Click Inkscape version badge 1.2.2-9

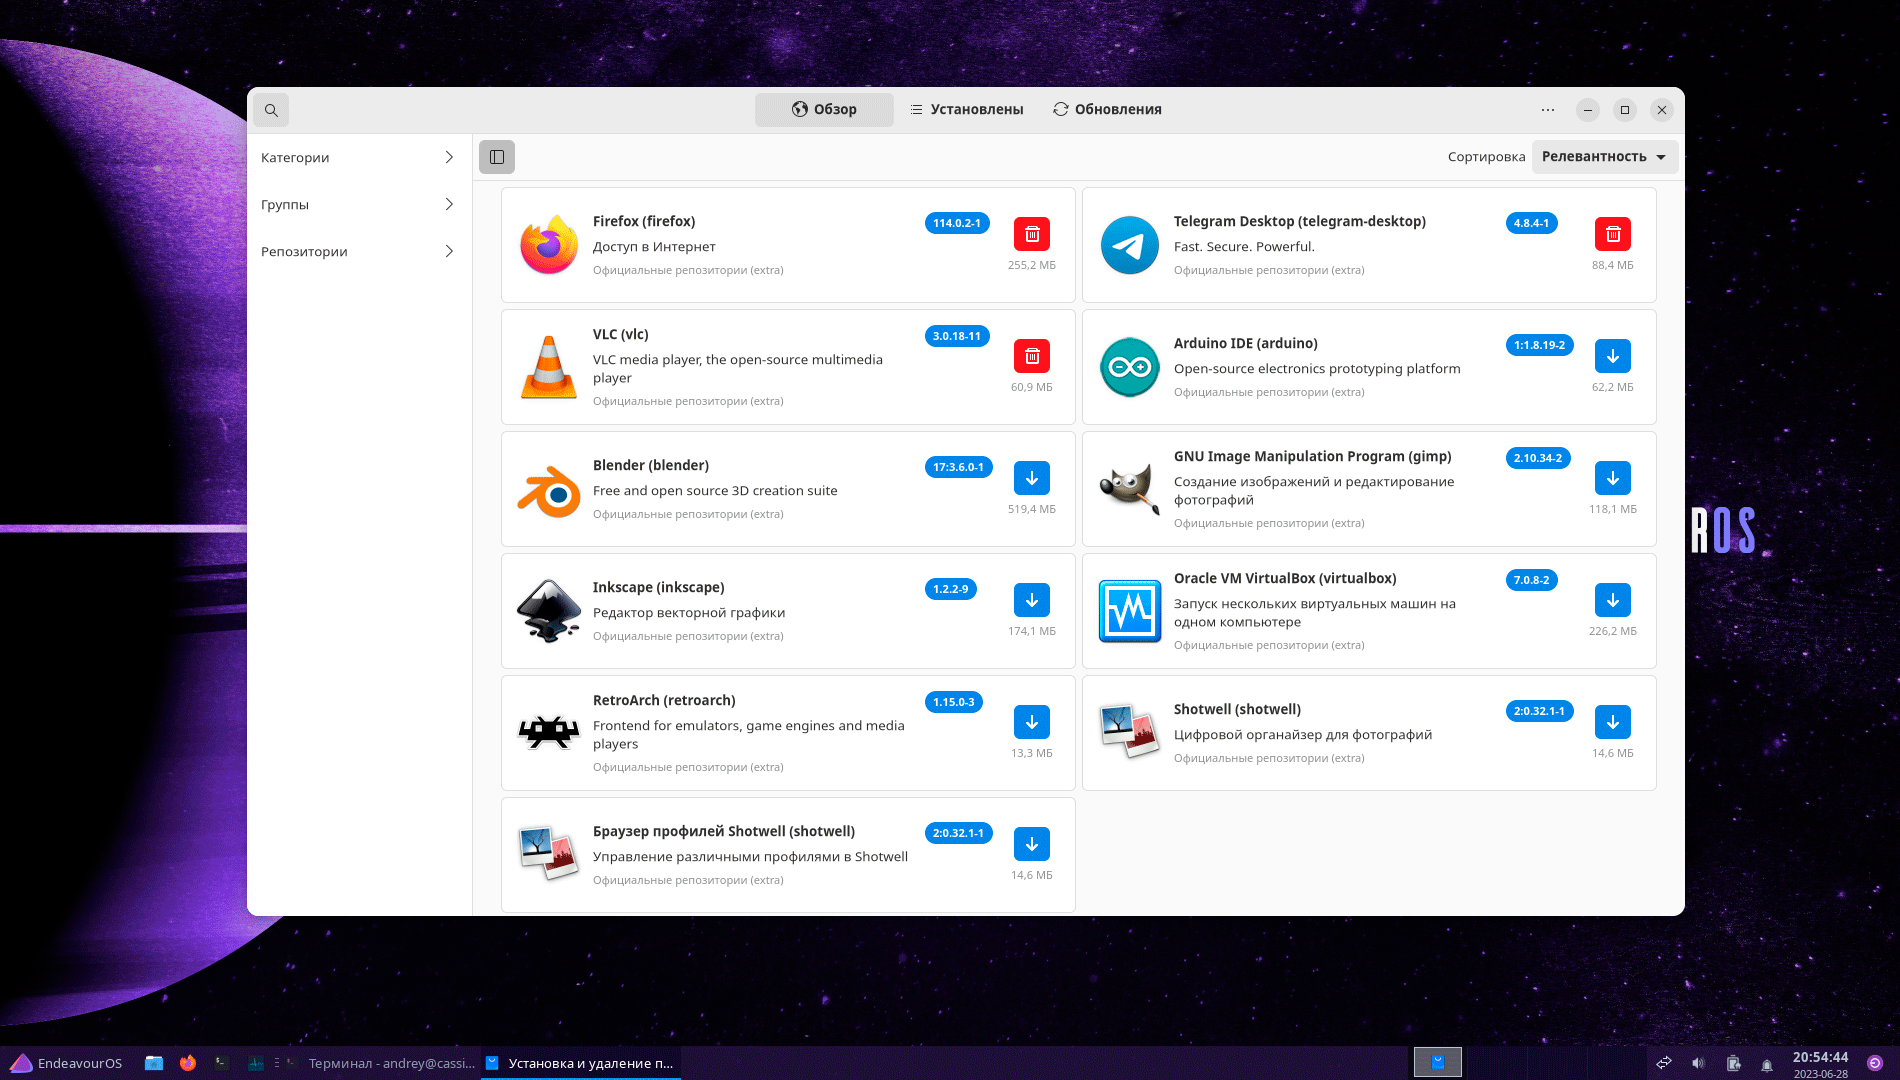point(951,589)
